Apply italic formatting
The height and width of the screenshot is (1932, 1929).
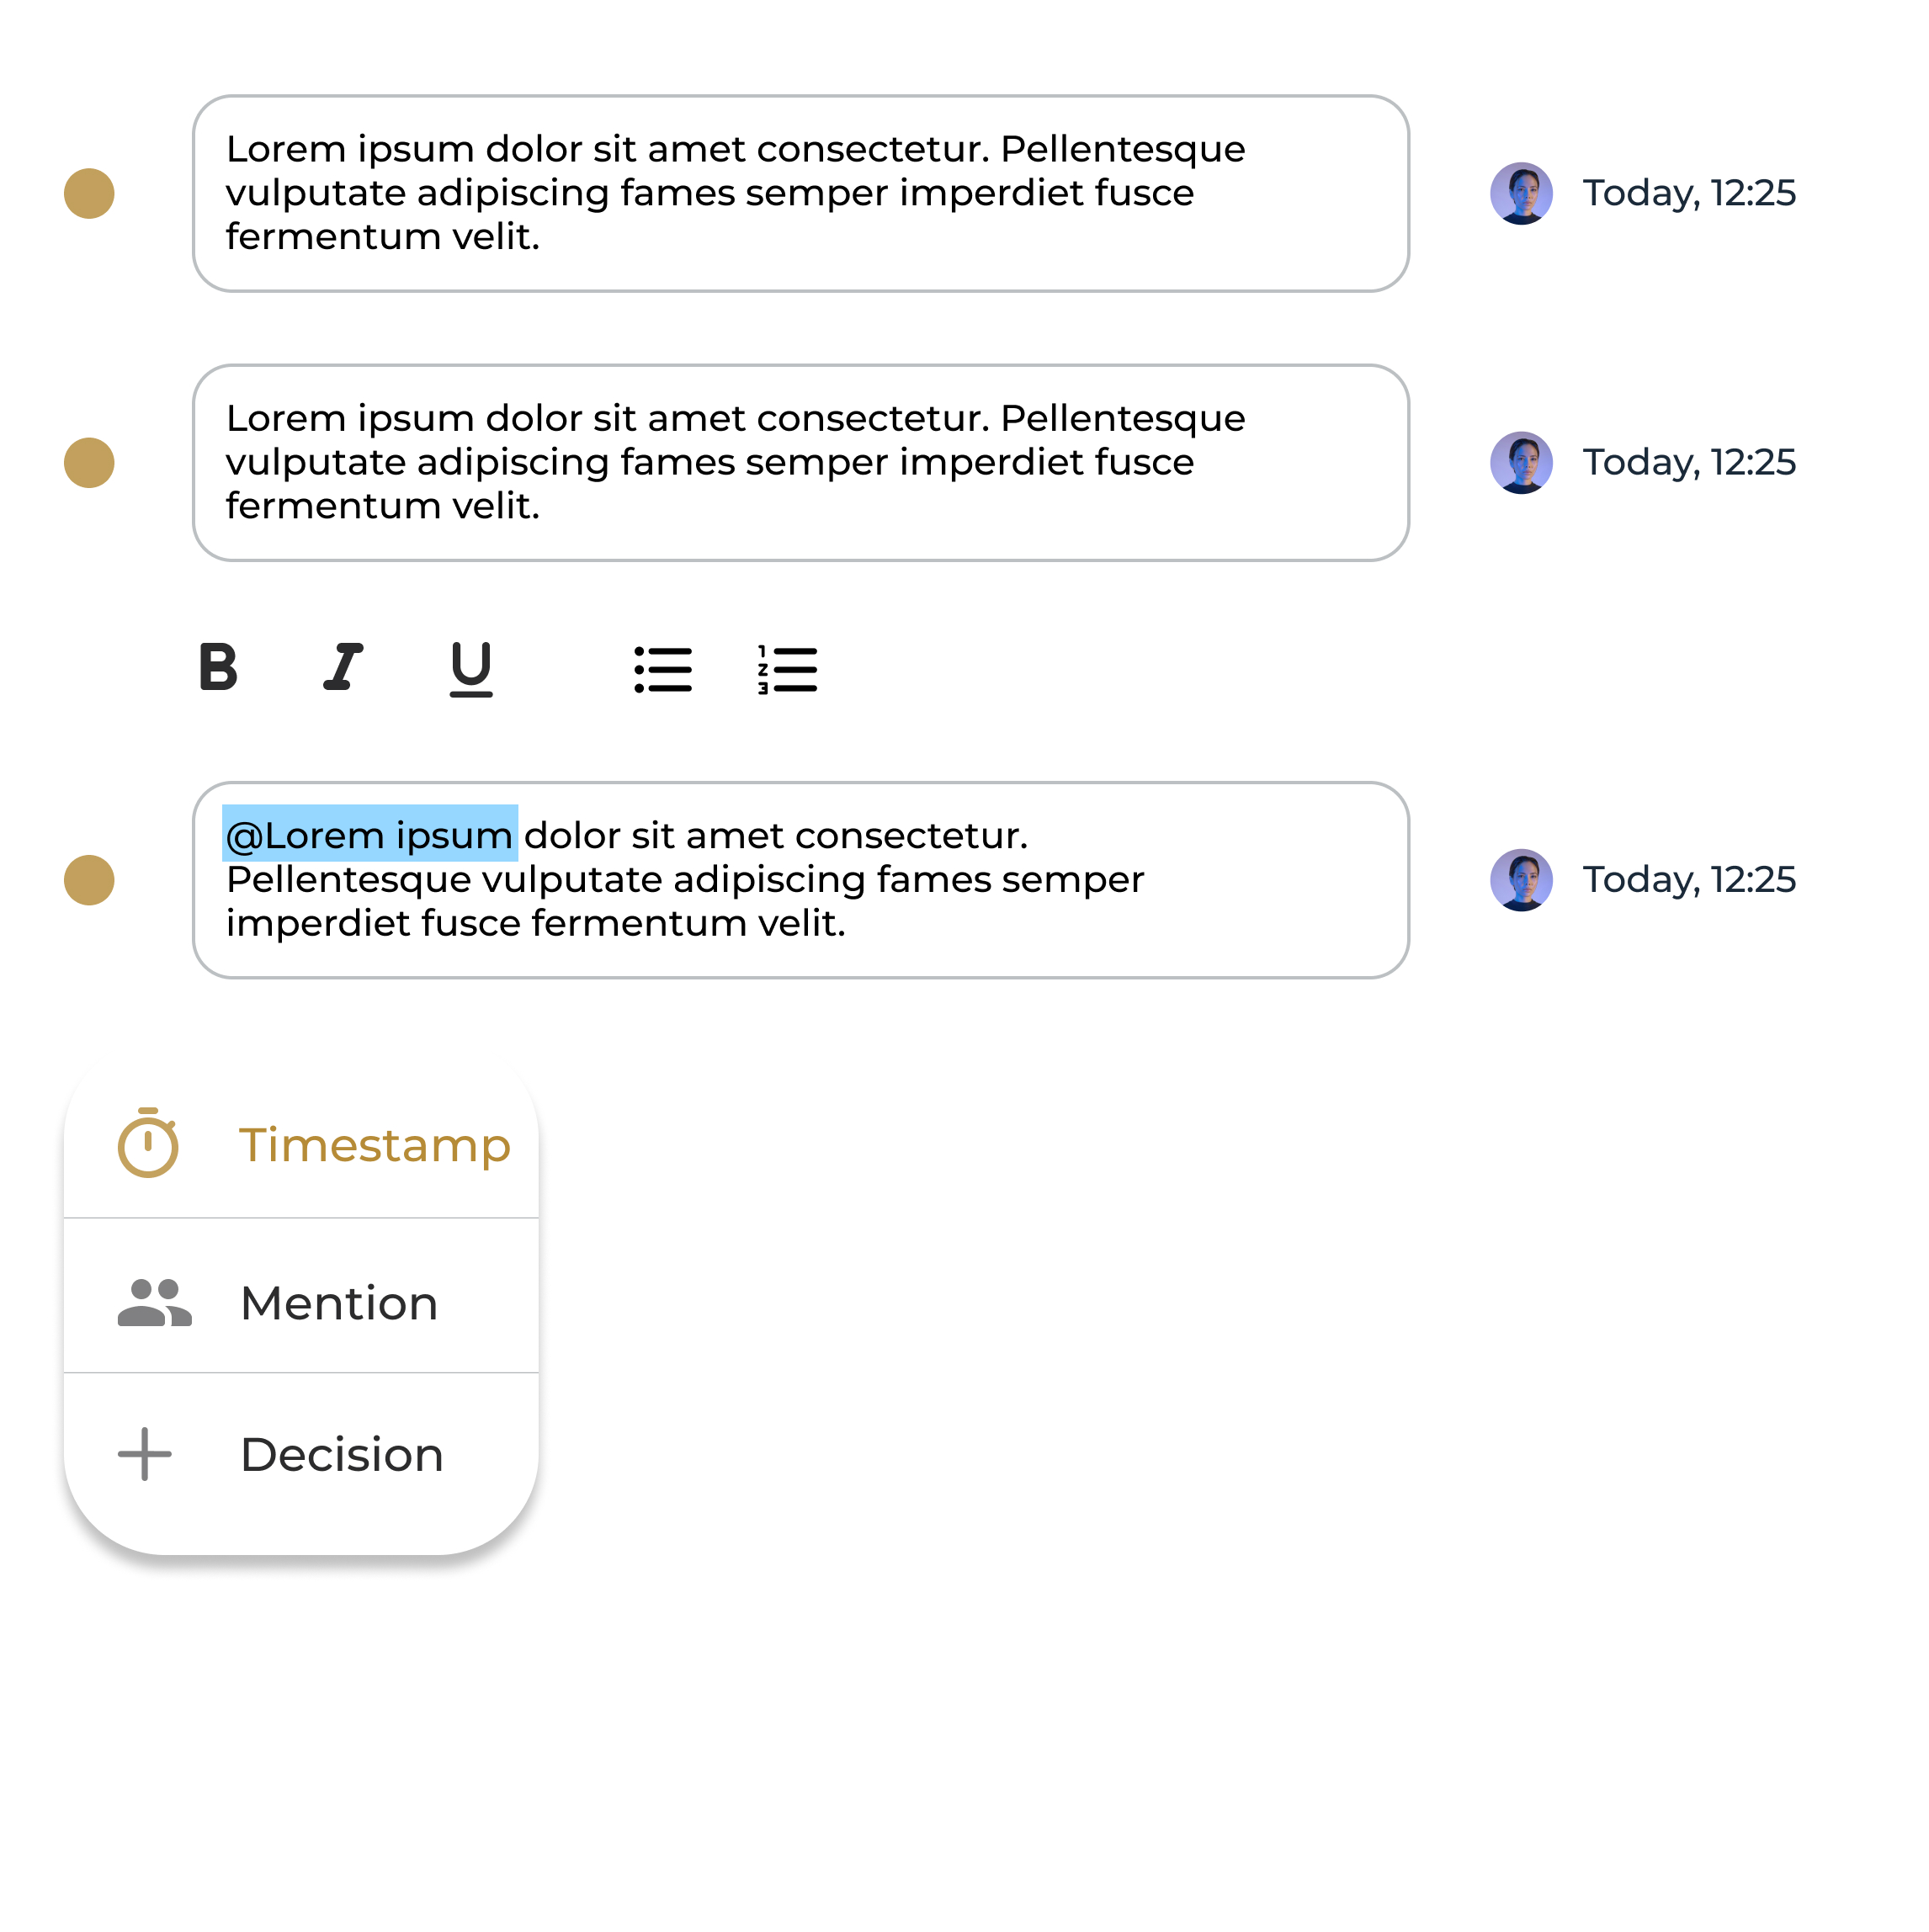pos(343,667)
